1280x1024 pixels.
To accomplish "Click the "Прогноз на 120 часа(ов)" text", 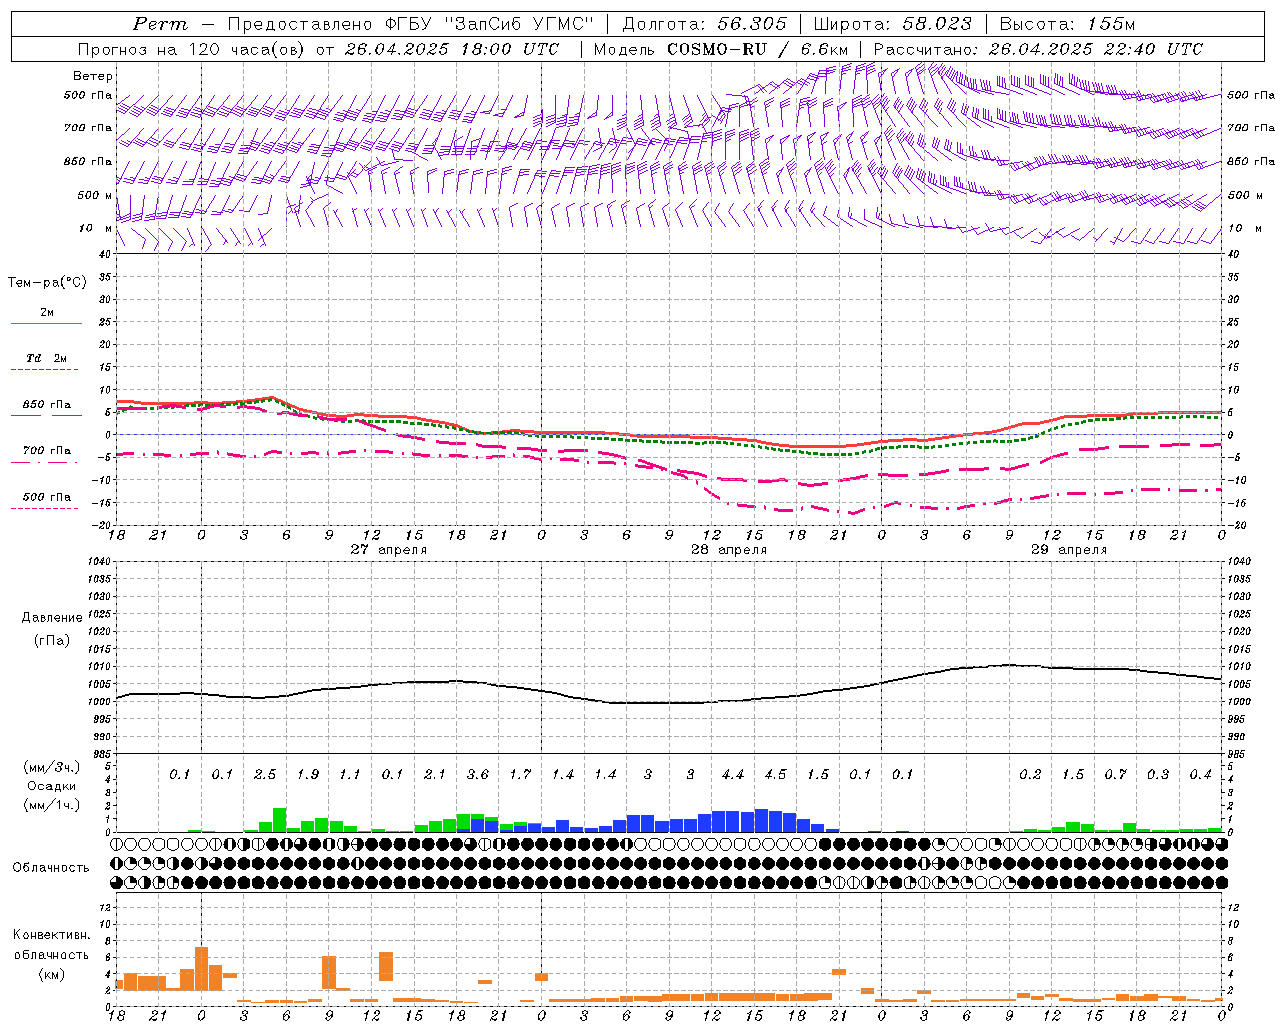I will [x=192, y=49].
